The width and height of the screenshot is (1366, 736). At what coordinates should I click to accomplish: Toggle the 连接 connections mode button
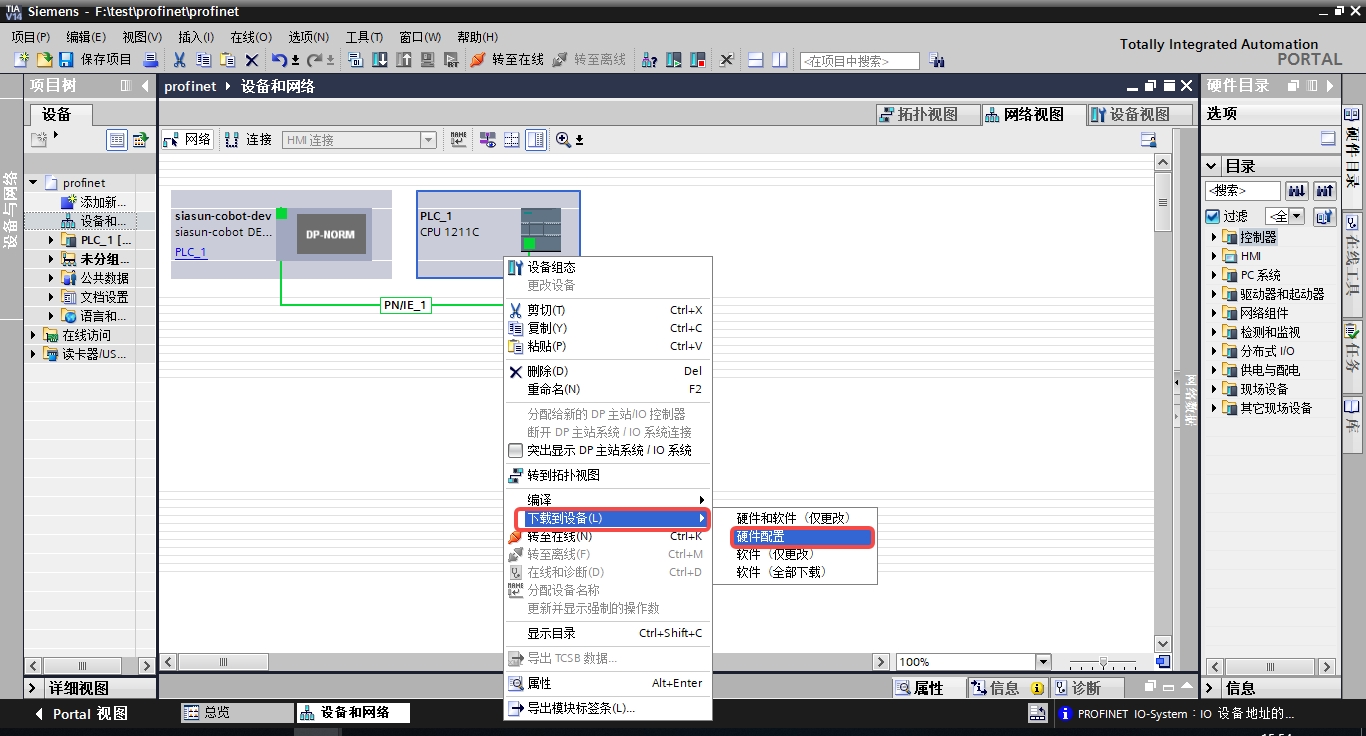(249, 139)
